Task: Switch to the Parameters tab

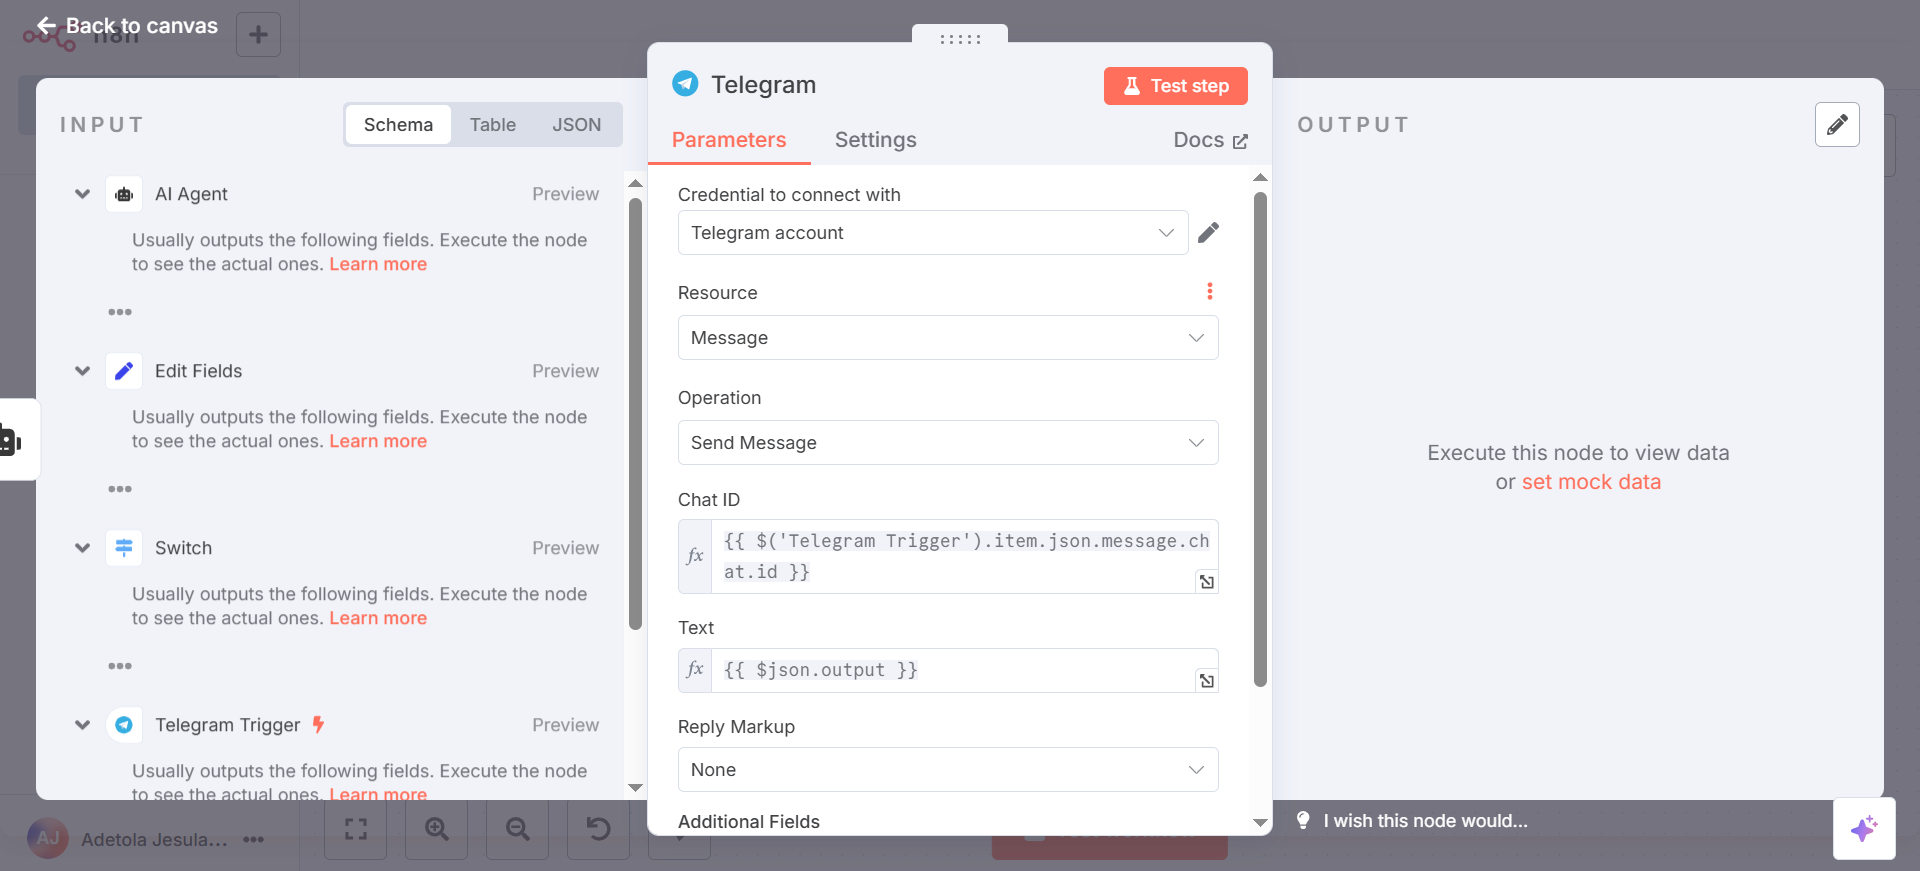Action: tap(729, 140)
